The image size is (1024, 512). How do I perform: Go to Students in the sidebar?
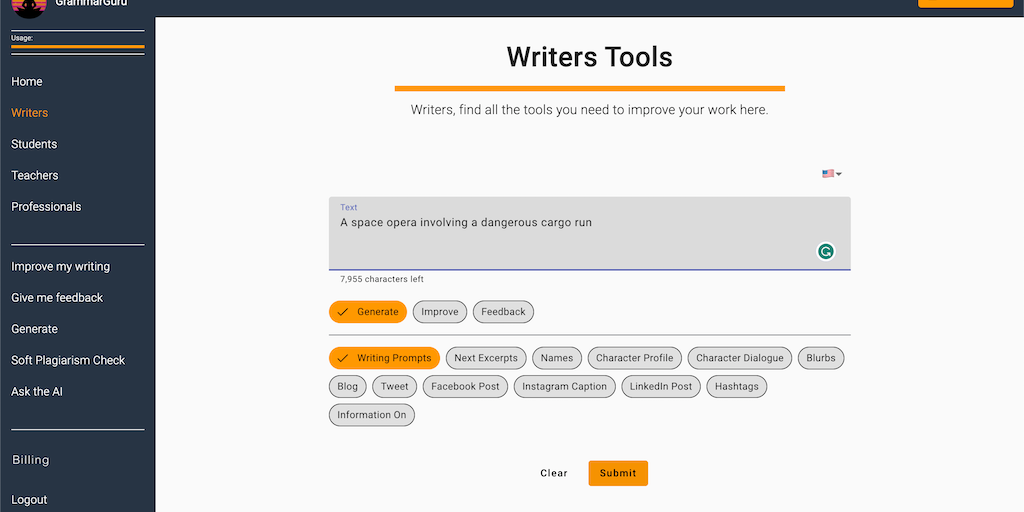coord(34,144)
